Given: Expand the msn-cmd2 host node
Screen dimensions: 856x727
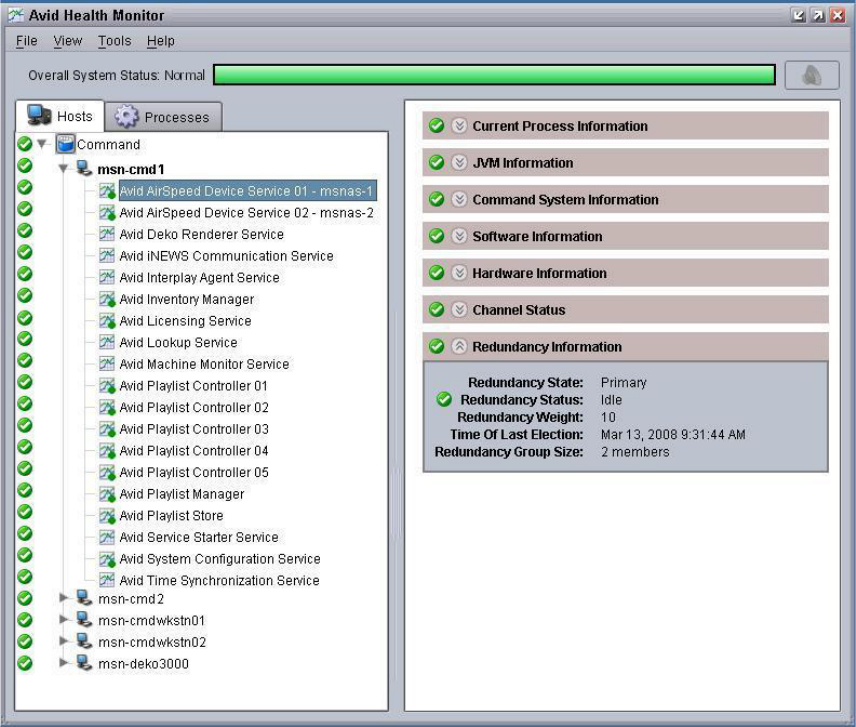Looking at the screenshot, I should point(63,598).
